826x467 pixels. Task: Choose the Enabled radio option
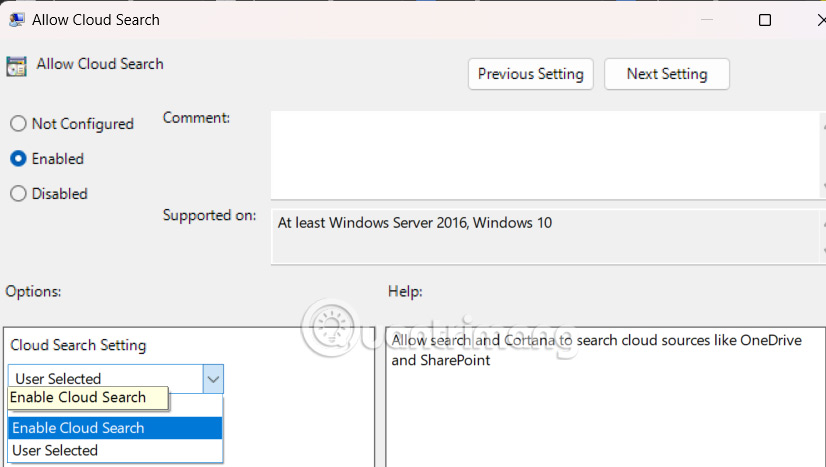coord(18,159)
